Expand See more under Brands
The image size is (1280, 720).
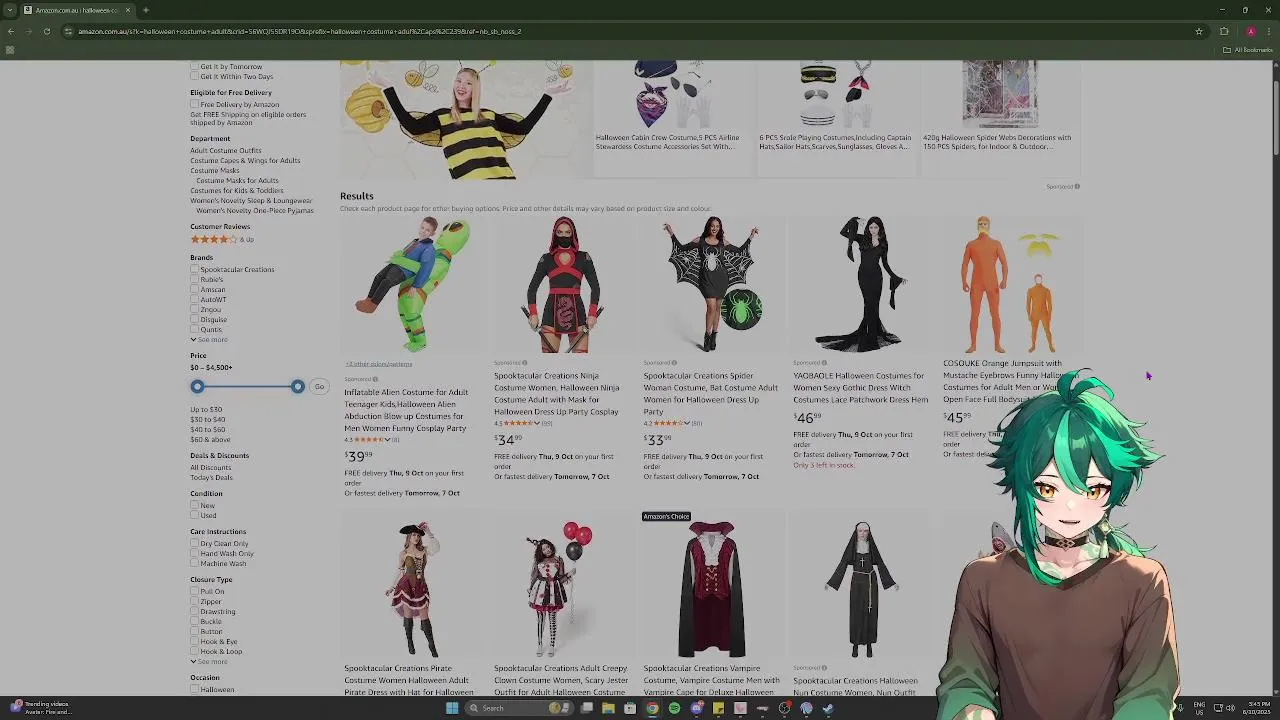click(209, 340)
